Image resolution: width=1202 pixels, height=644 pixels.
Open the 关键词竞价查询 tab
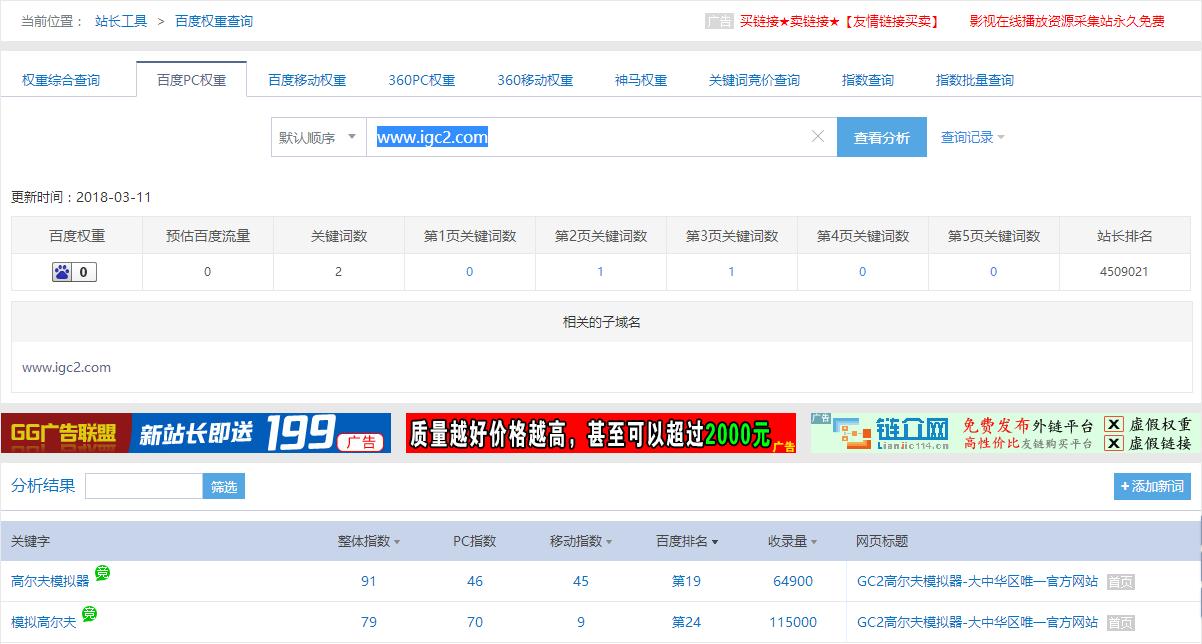(753, 80)
